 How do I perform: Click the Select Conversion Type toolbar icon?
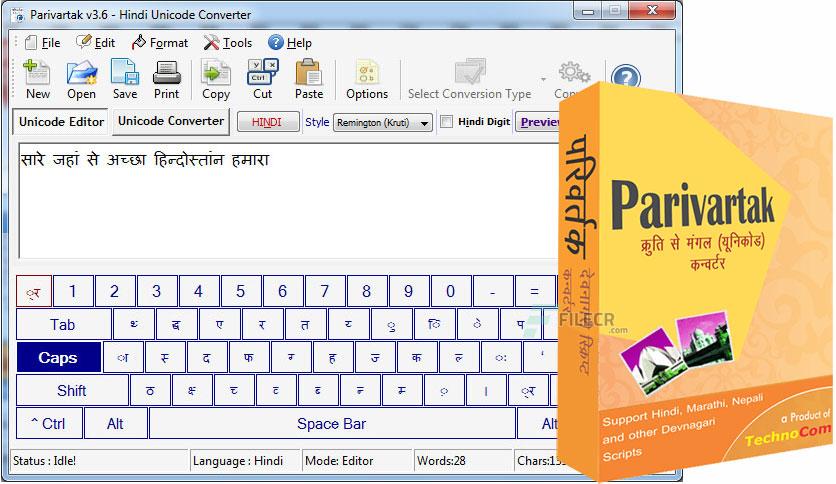point(470,79)
